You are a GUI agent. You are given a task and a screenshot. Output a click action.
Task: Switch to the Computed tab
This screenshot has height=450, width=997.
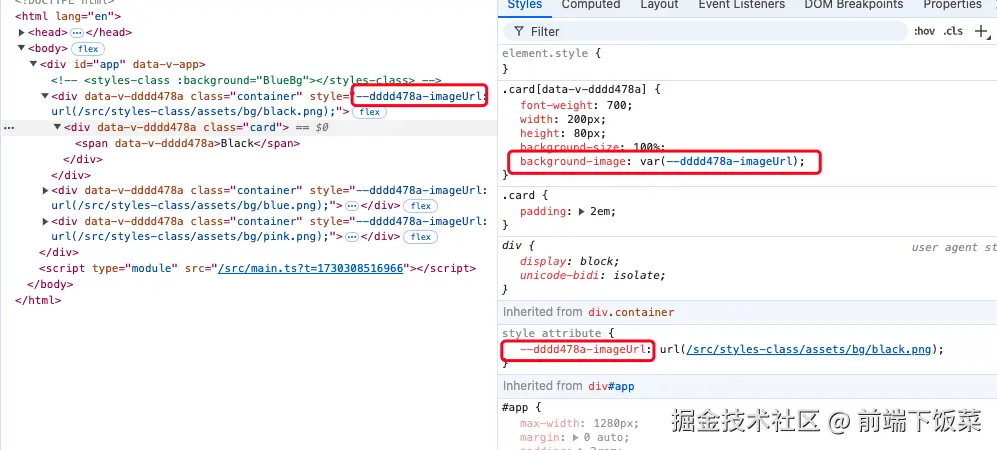tap(590, 5)
